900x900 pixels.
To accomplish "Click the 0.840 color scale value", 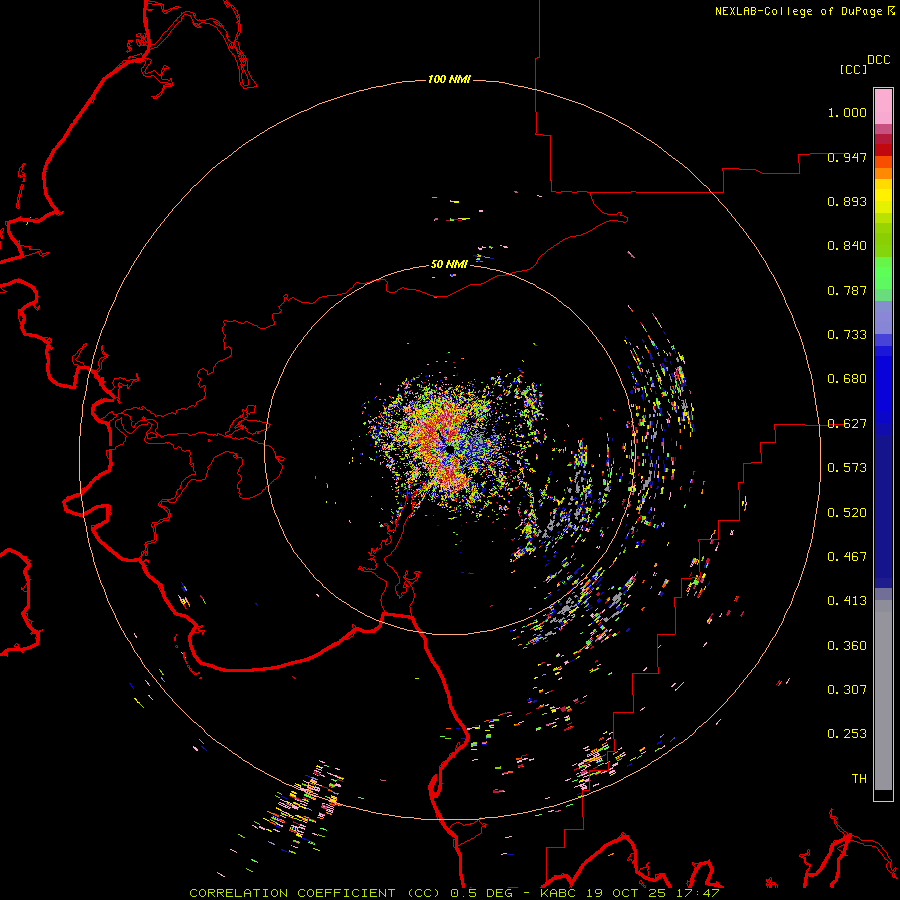I will click(x=847, y=246).
